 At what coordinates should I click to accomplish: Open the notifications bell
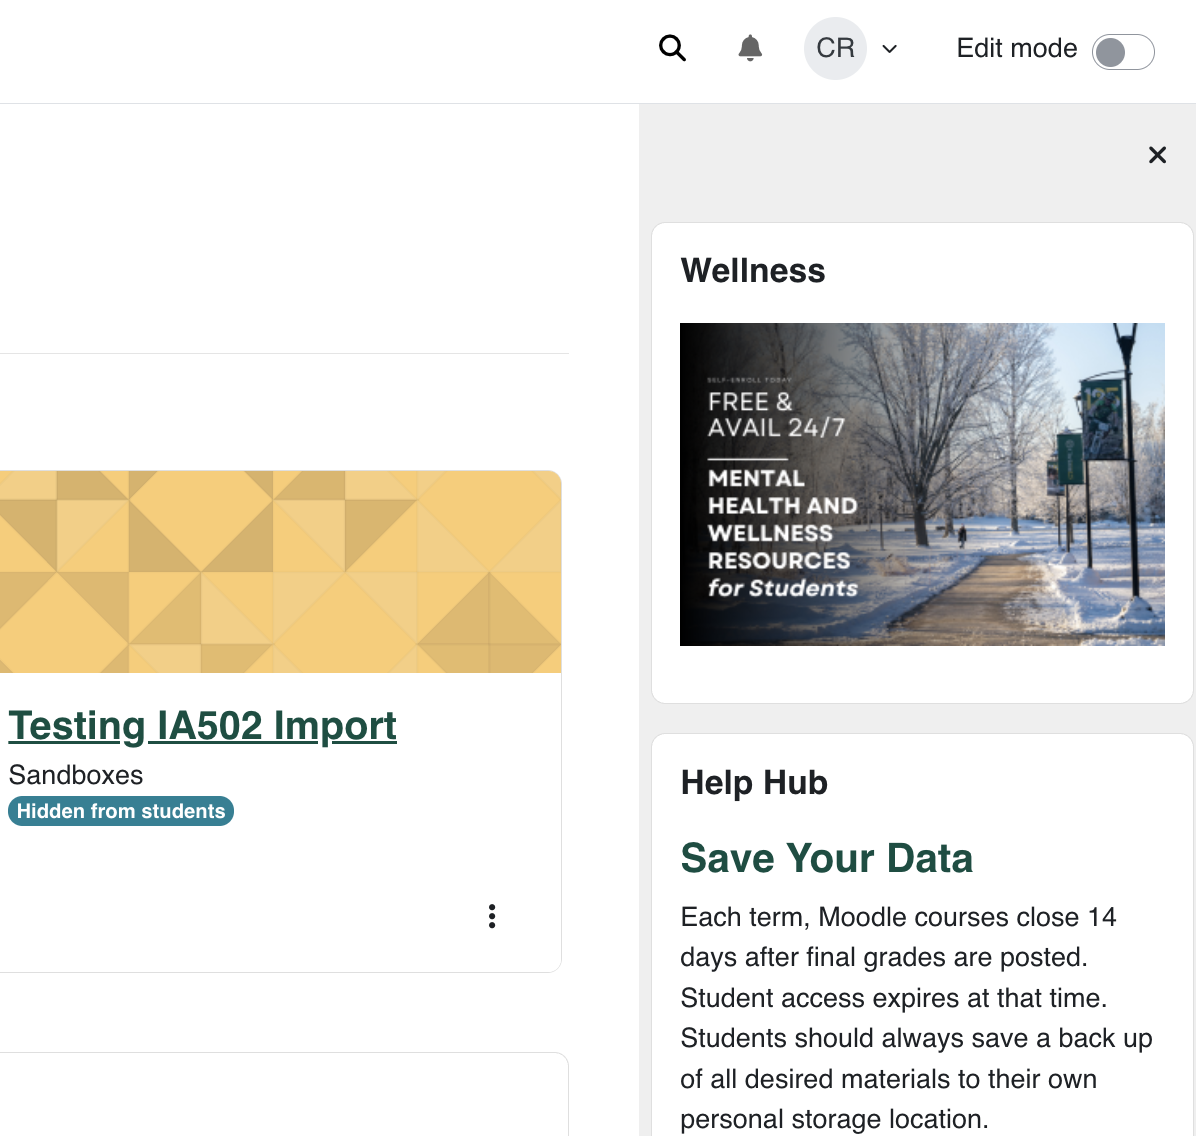(x=750, y=48)
